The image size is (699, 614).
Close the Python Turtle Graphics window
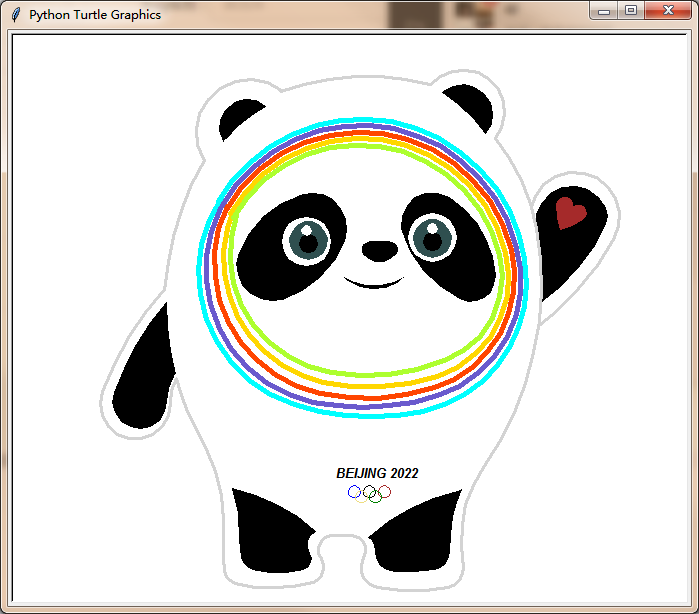point(667,11)
